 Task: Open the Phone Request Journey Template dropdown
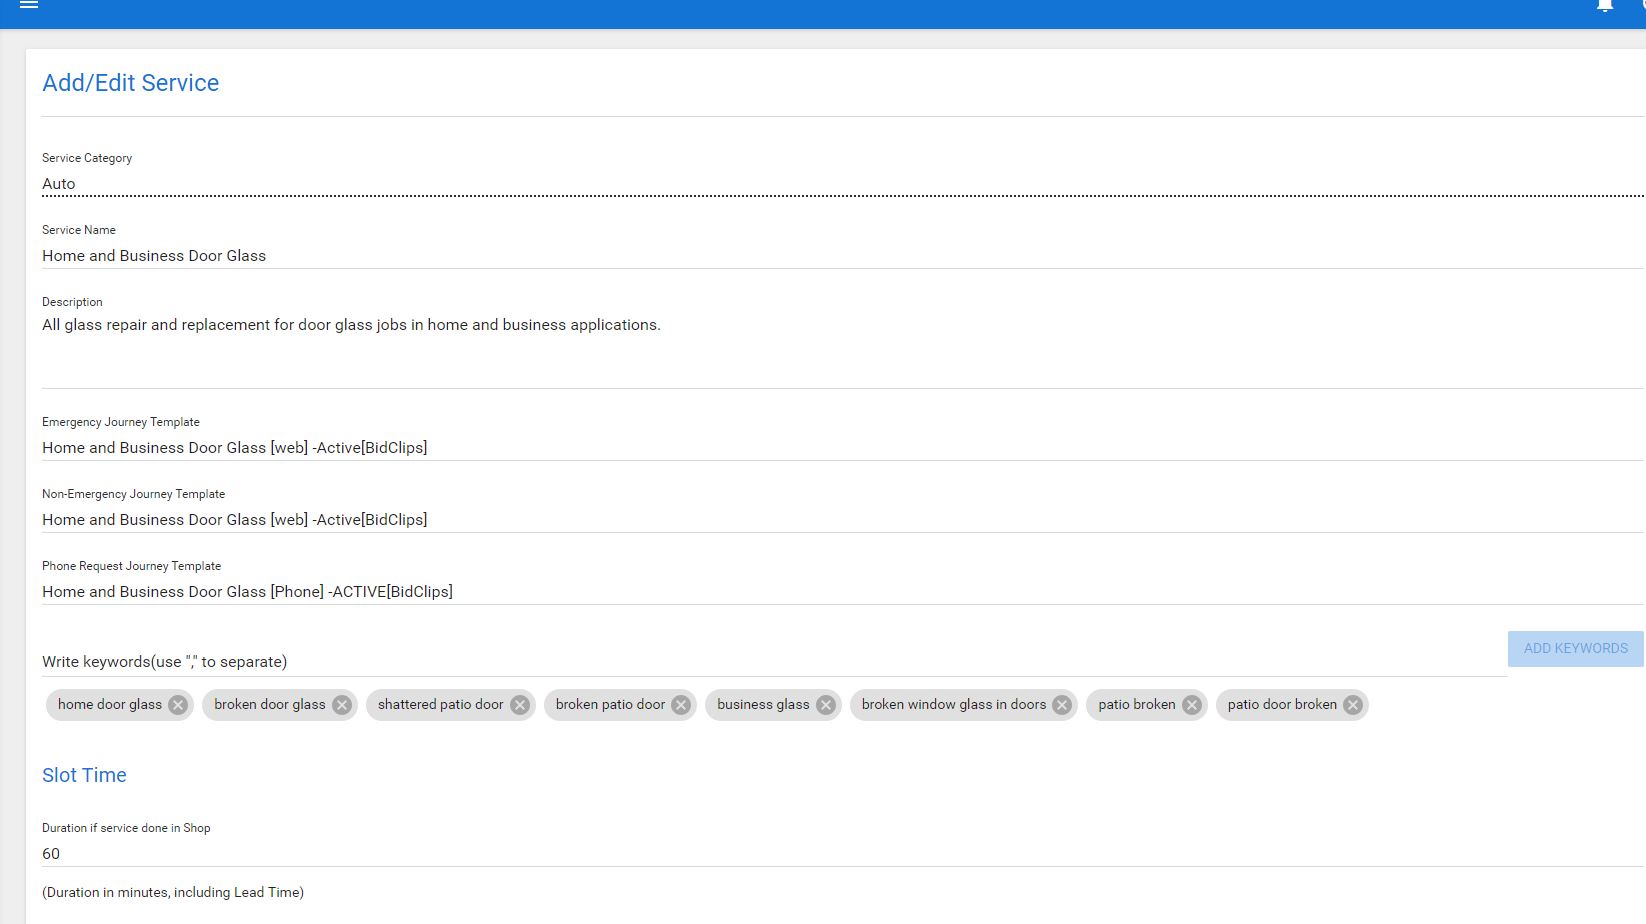coord(842,592)
